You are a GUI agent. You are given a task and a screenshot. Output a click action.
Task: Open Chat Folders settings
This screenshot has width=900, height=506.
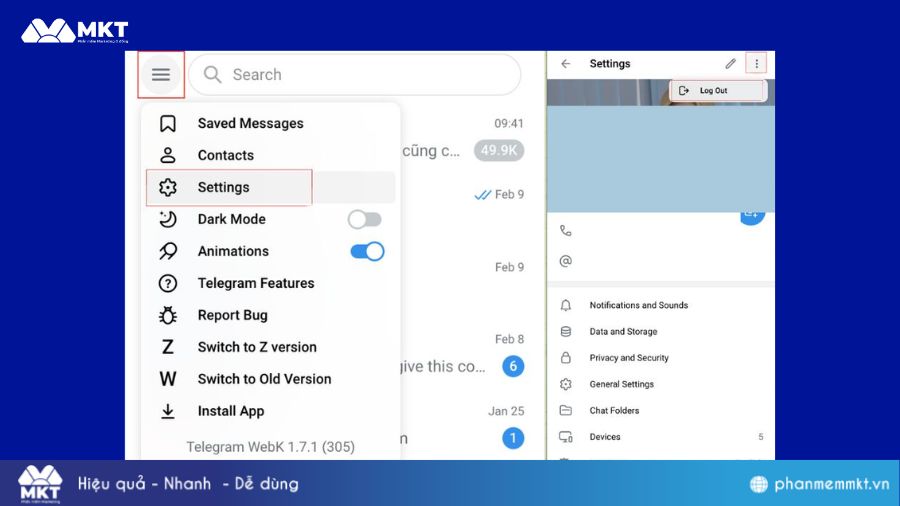pos(661,411)
